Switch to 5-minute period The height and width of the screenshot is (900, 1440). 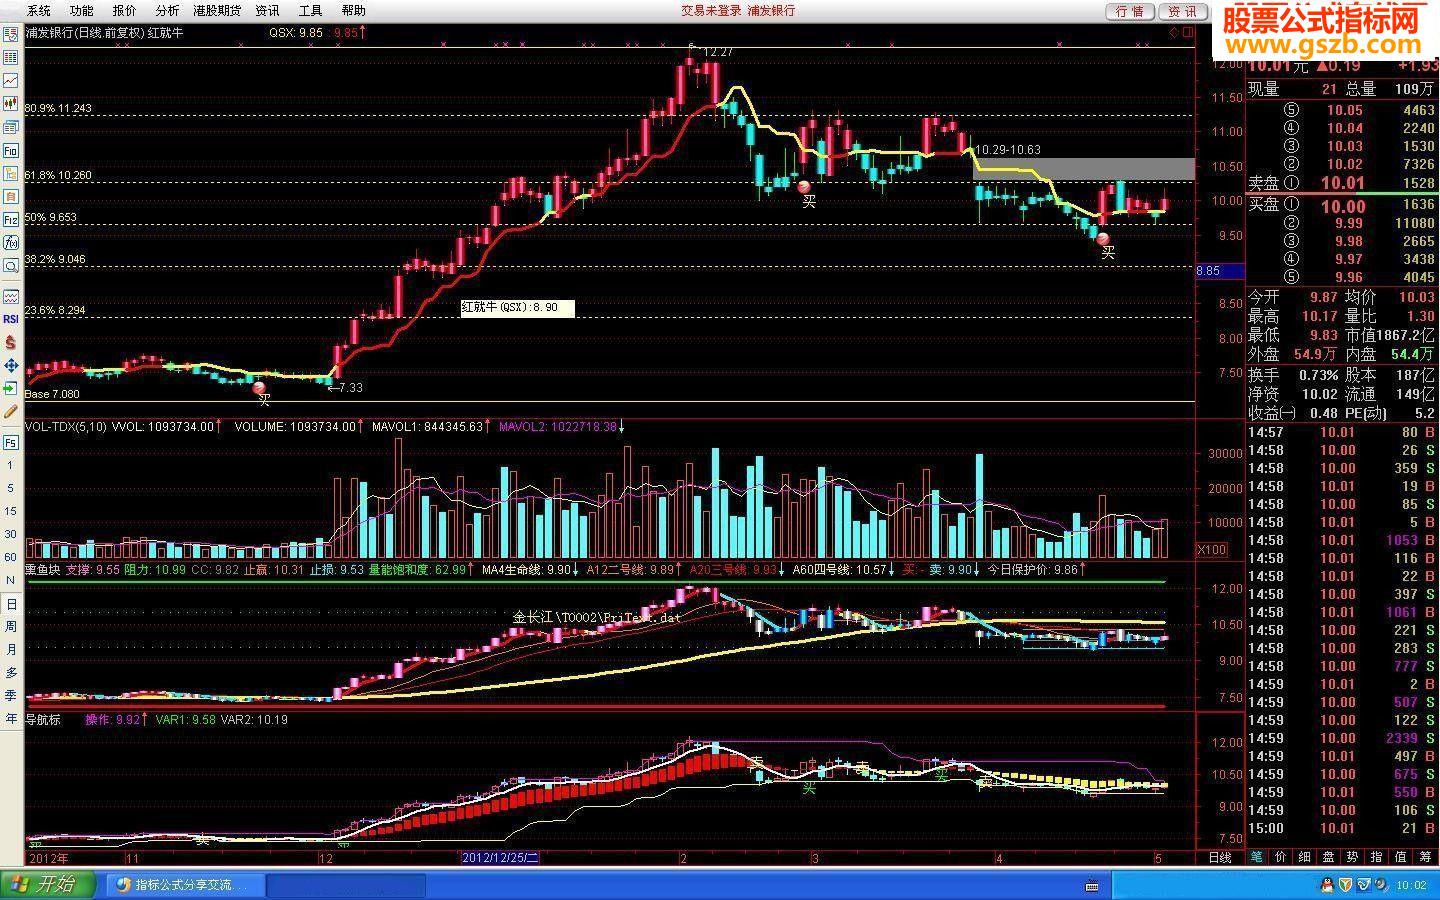(x=11, y=488)
